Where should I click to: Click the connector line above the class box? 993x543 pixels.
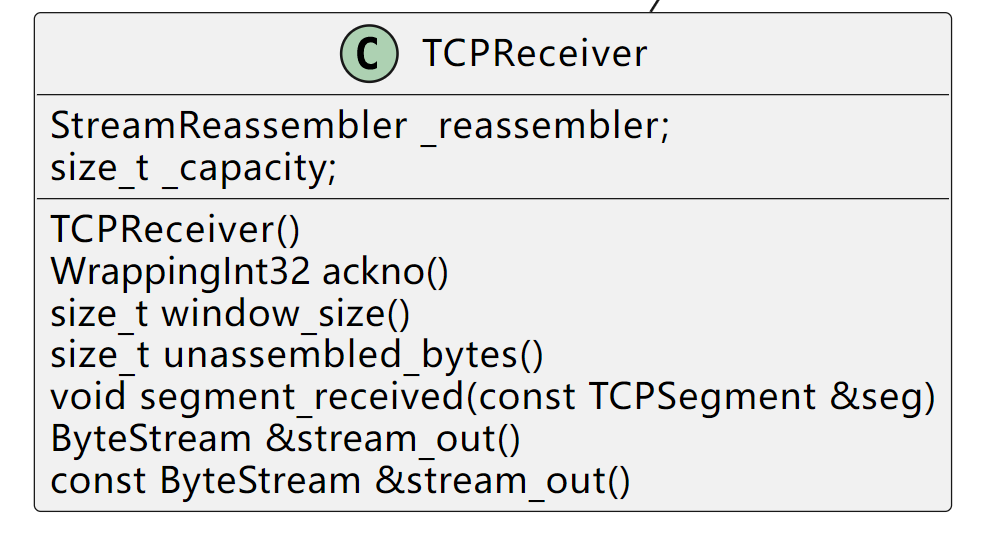tap(656, 5)
